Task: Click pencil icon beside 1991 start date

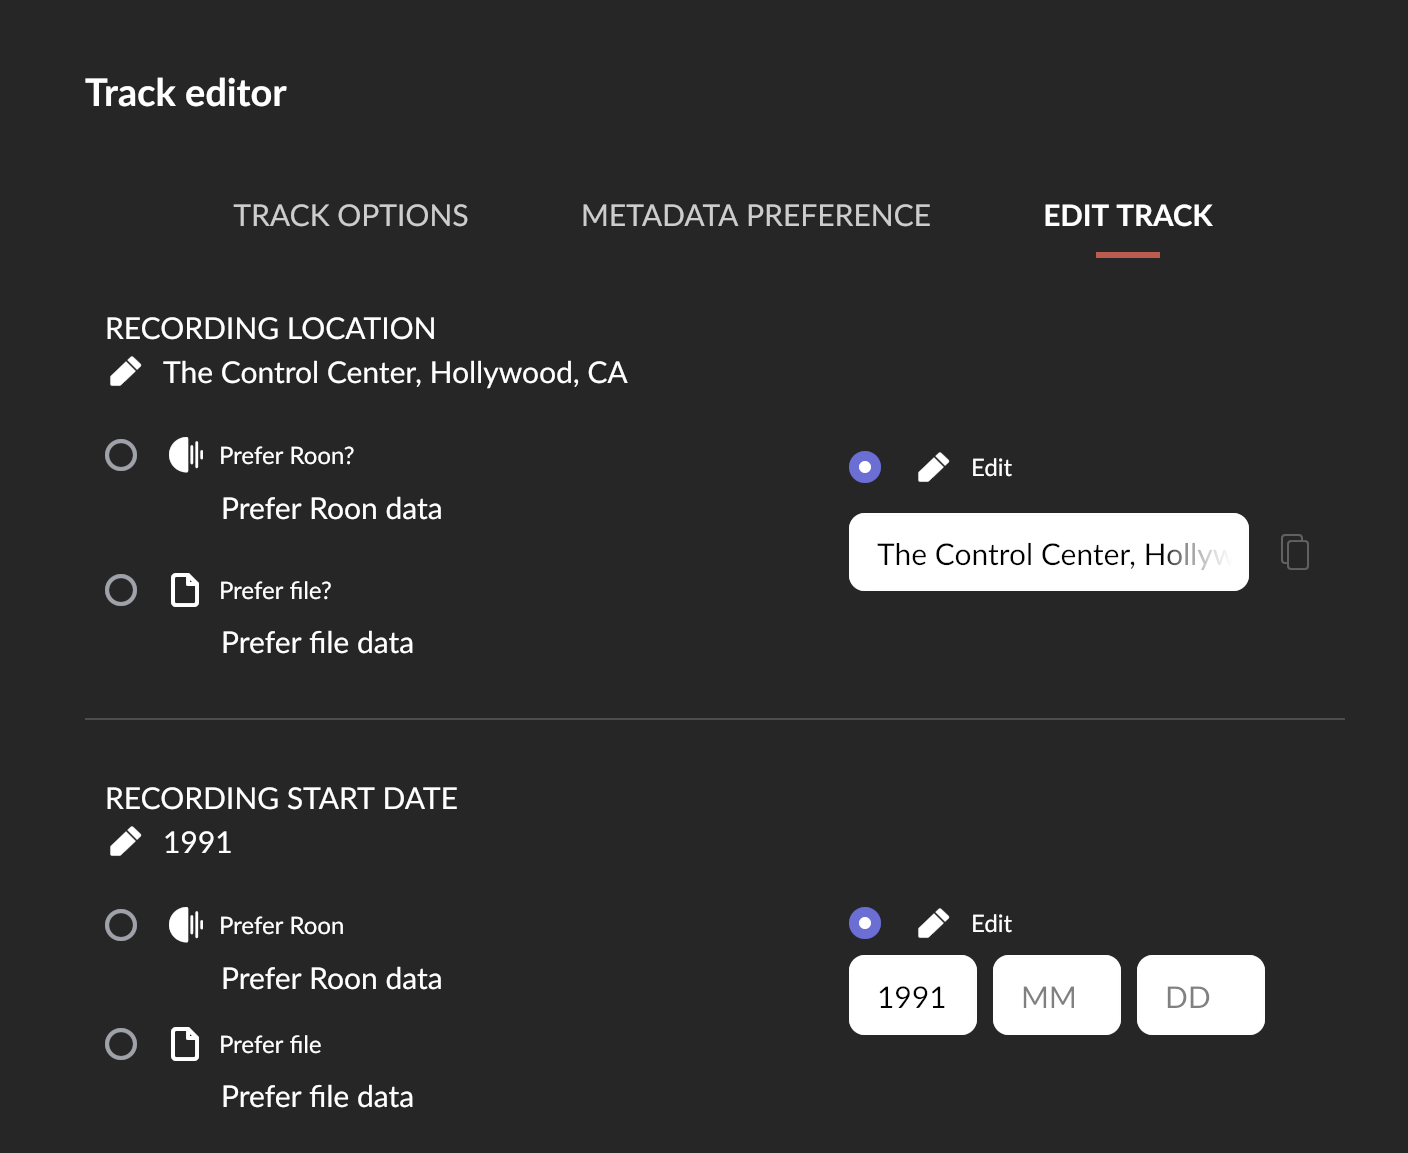Action: click(125, 842)
